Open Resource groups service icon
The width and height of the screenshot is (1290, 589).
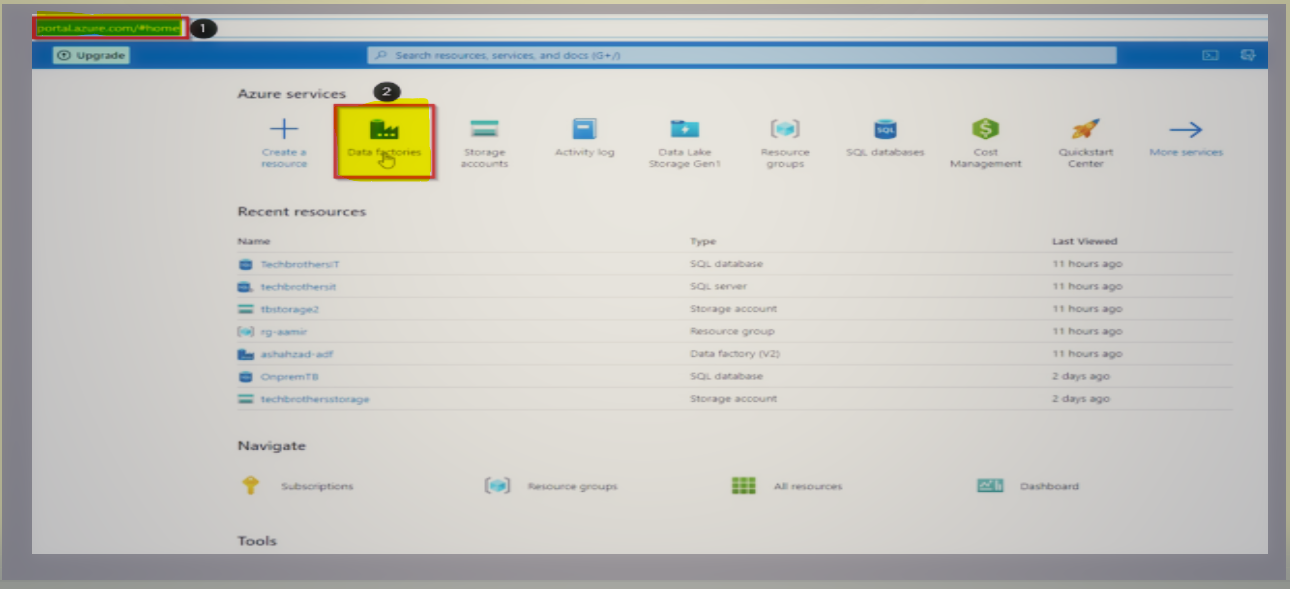pos(785,129)
